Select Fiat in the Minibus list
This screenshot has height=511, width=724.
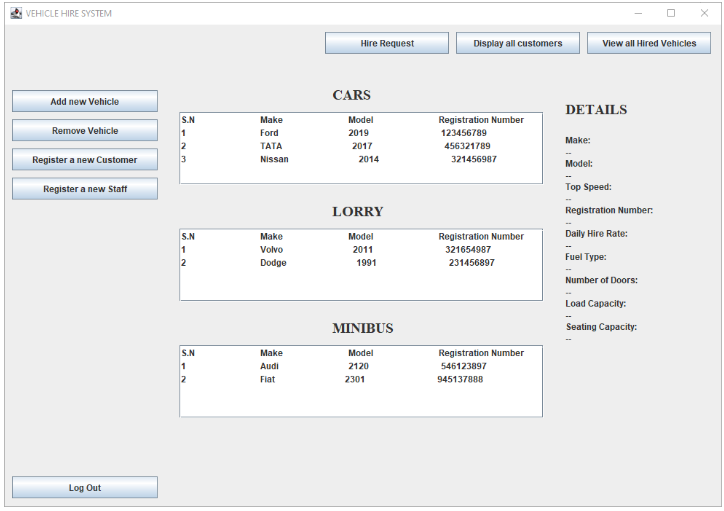coord(267,379)
